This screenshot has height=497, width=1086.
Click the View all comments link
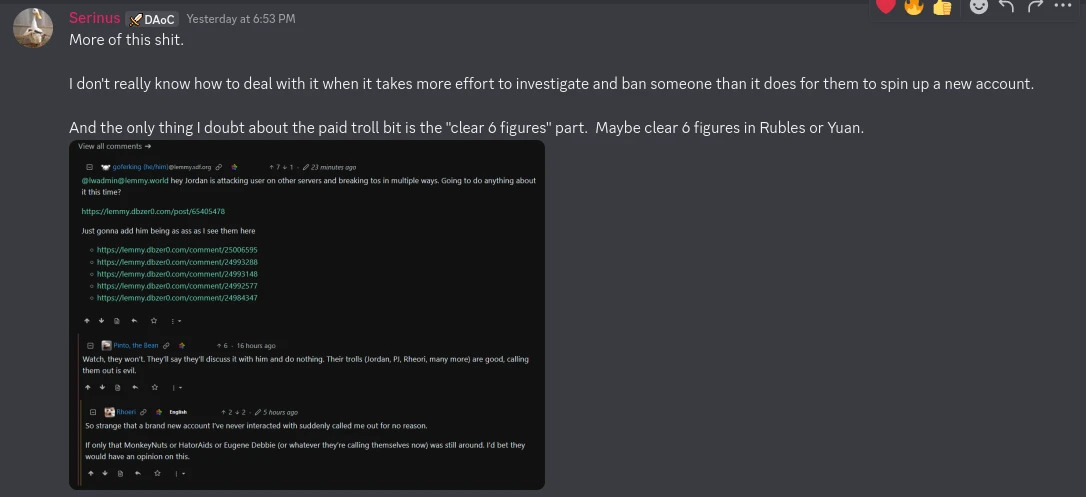pos(114,146)
